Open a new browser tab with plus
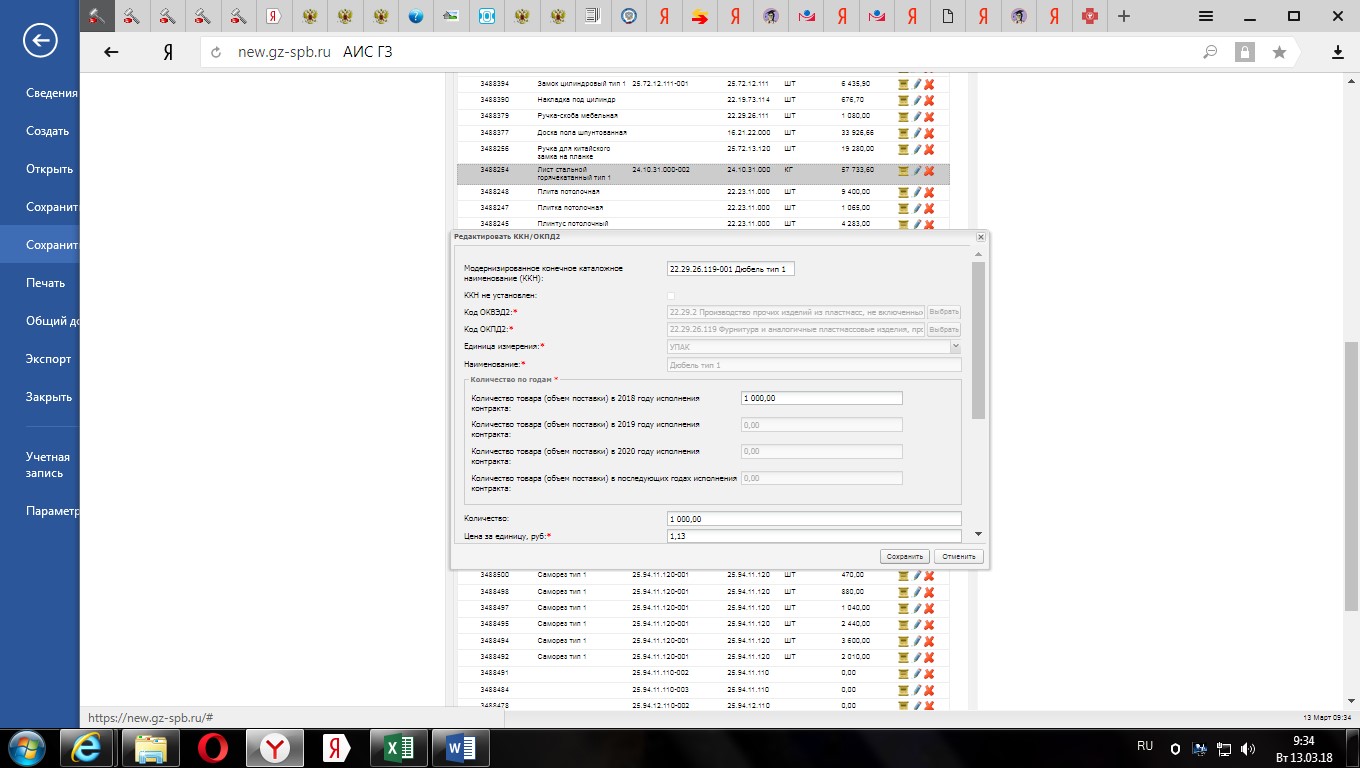This screenshot has width=1360, height=768. pos(1124,16)
